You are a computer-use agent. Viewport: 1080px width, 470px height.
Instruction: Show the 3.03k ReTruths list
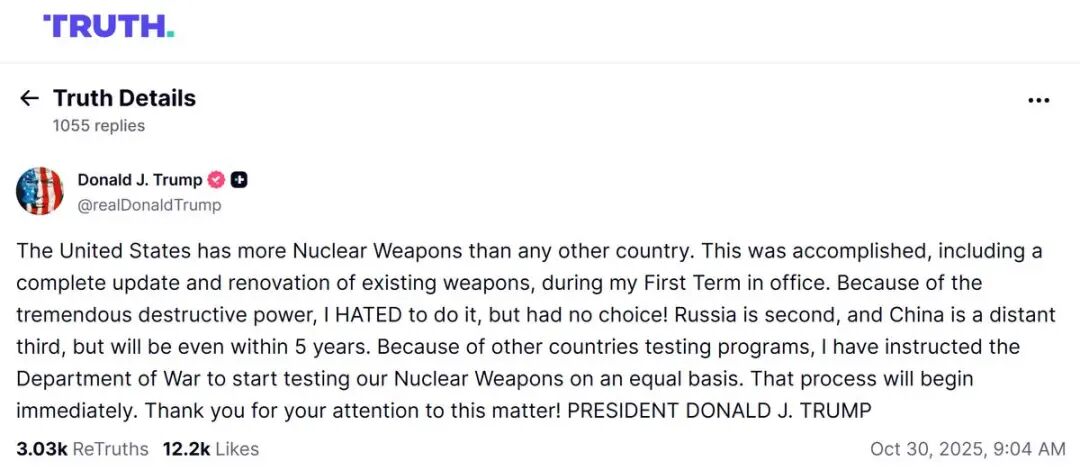click(x=82, y=449)
